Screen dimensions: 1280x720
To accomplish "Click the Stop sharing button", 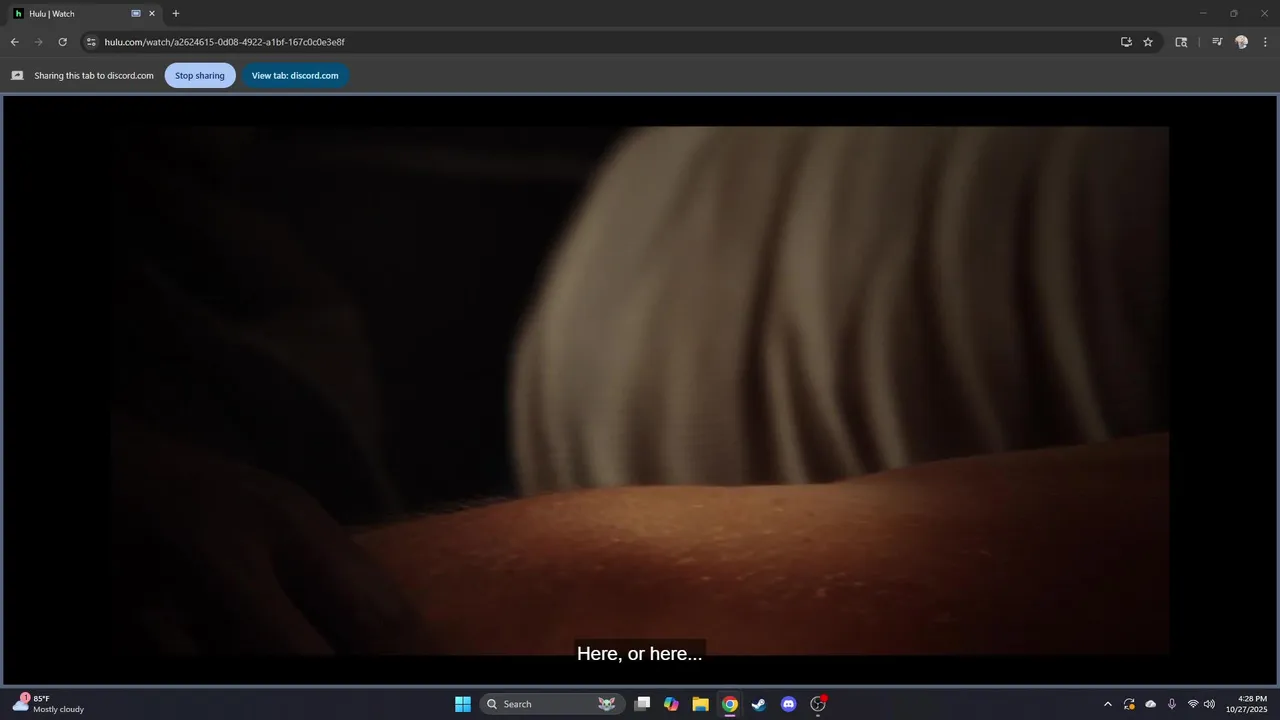I will point(200,75).
